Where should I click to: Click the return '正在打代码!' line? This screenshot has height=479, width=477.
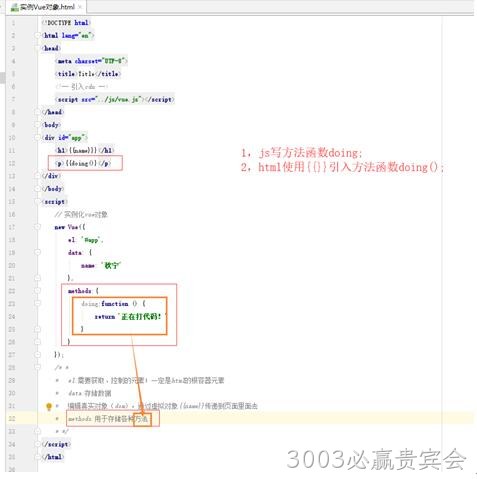coord(130,316)
